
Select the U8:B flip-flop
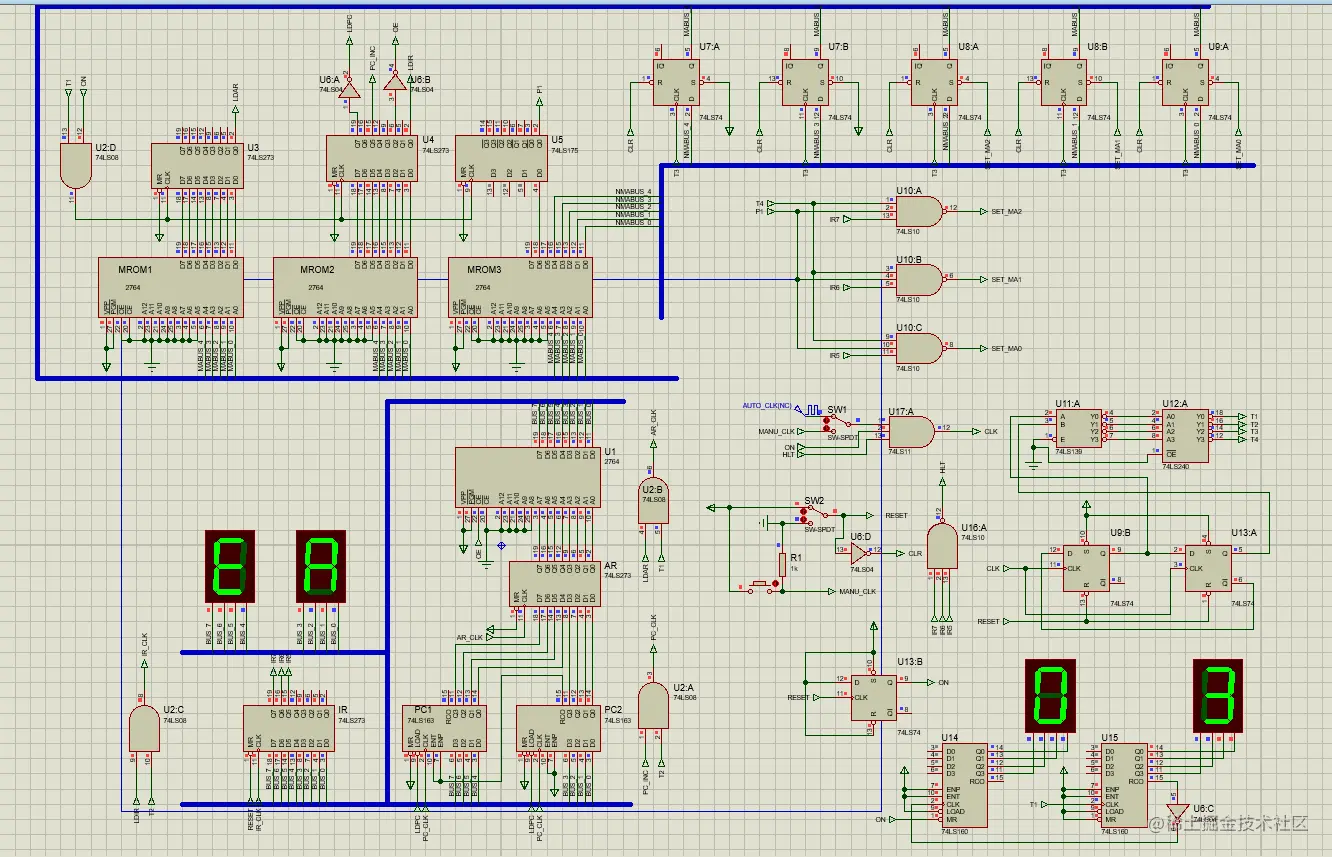tap(1064, 82)
